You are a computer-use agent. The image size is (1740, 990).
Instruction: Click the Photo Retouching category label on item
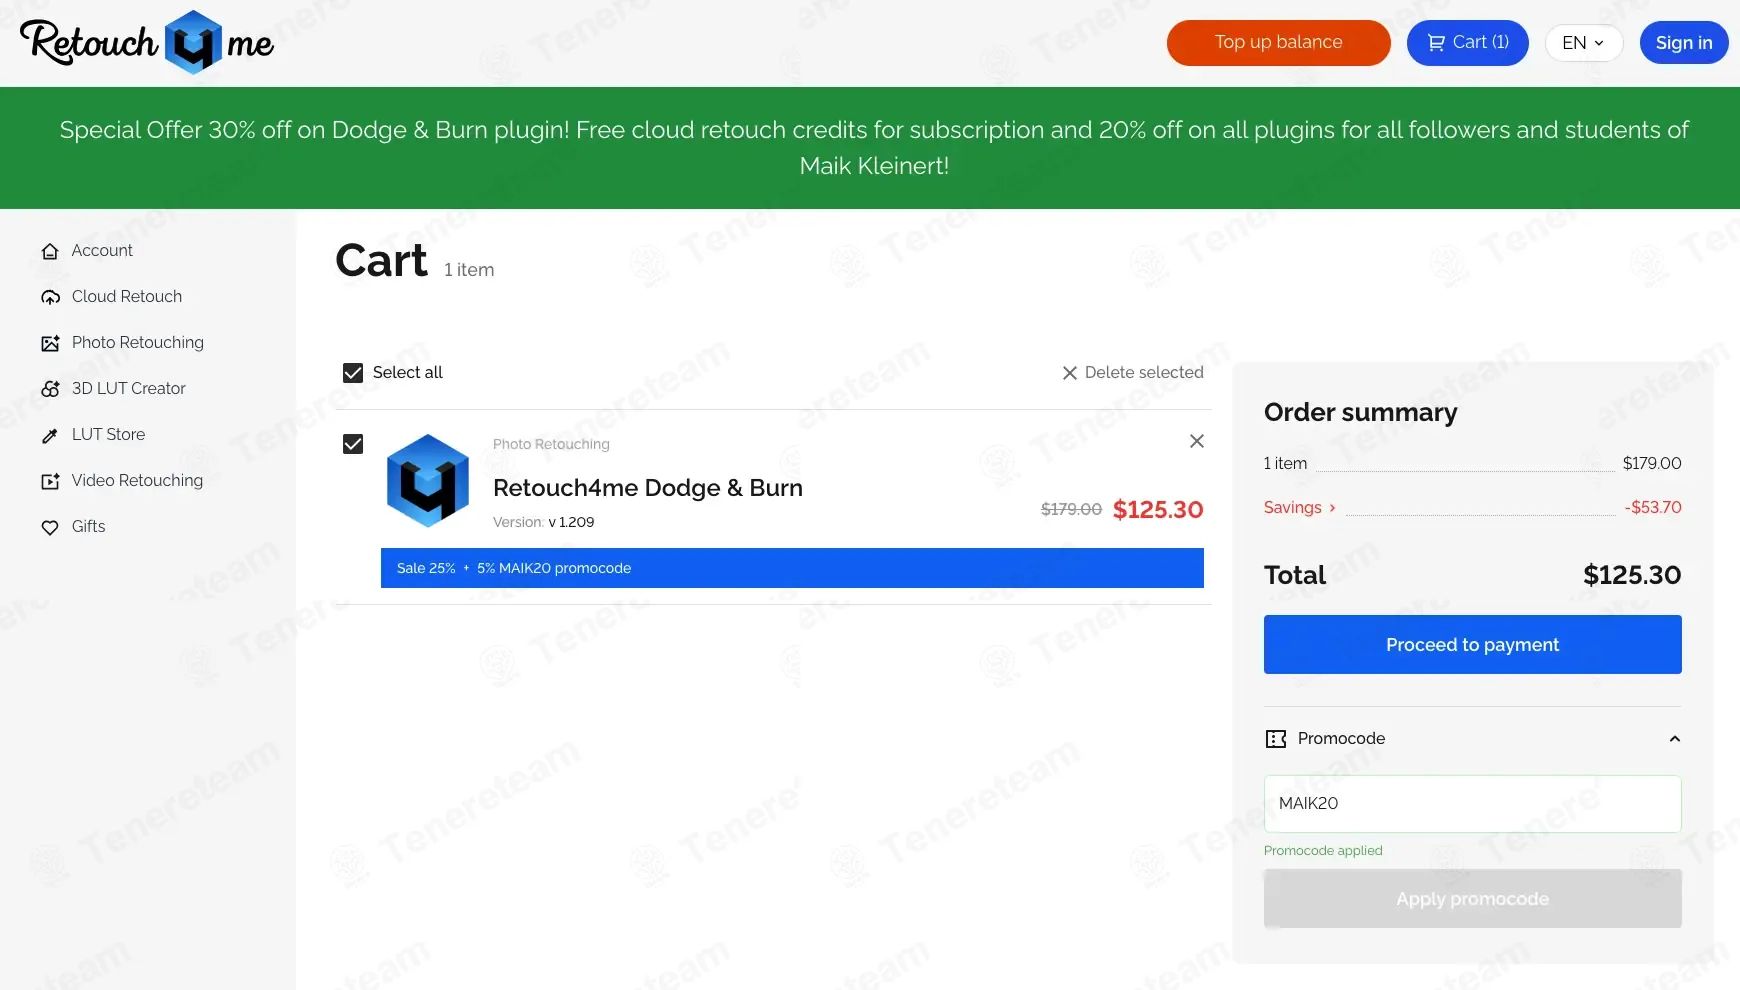(551, 444)
